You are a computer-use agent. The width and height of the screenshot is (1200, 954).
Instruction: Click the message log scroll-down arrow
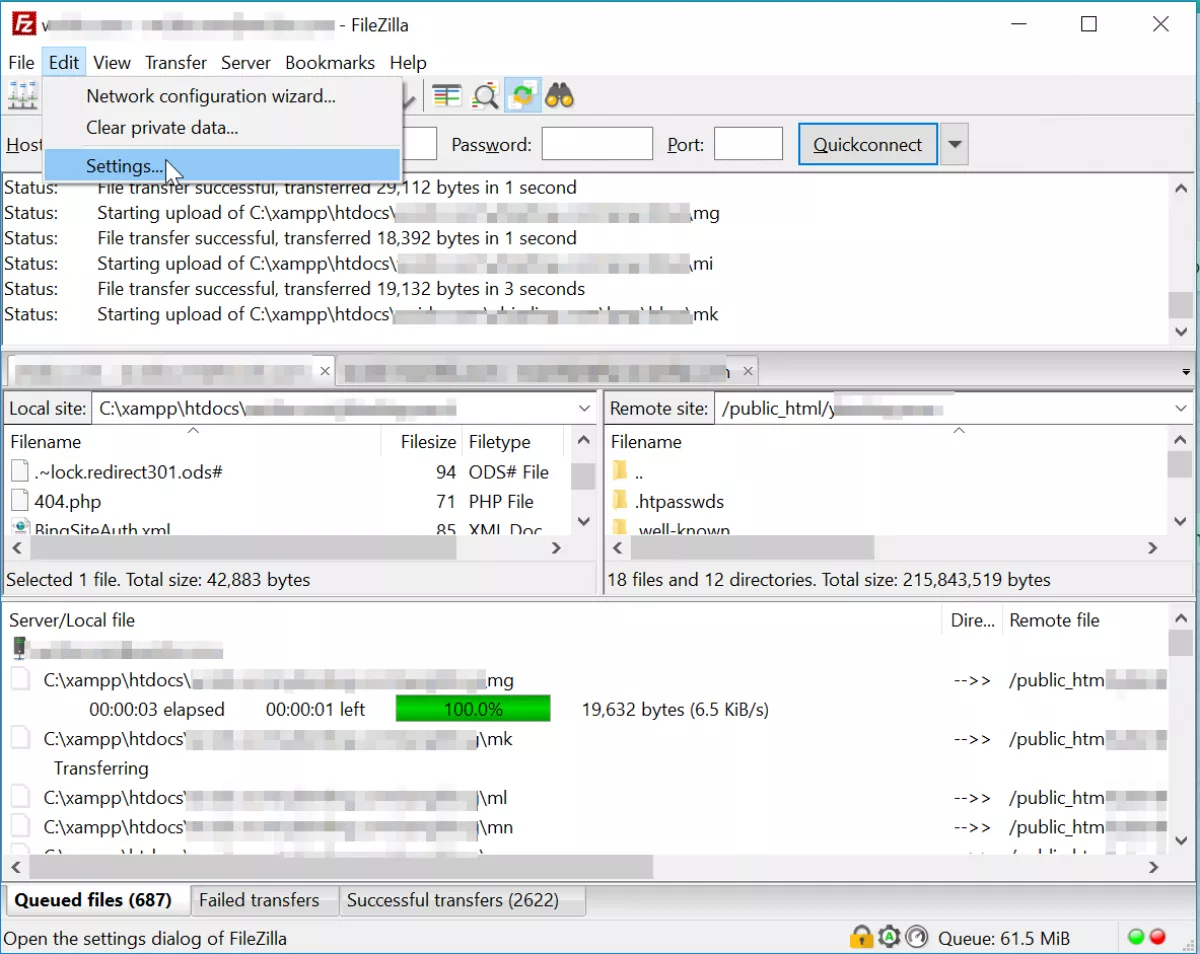(x=1181, y=332)
